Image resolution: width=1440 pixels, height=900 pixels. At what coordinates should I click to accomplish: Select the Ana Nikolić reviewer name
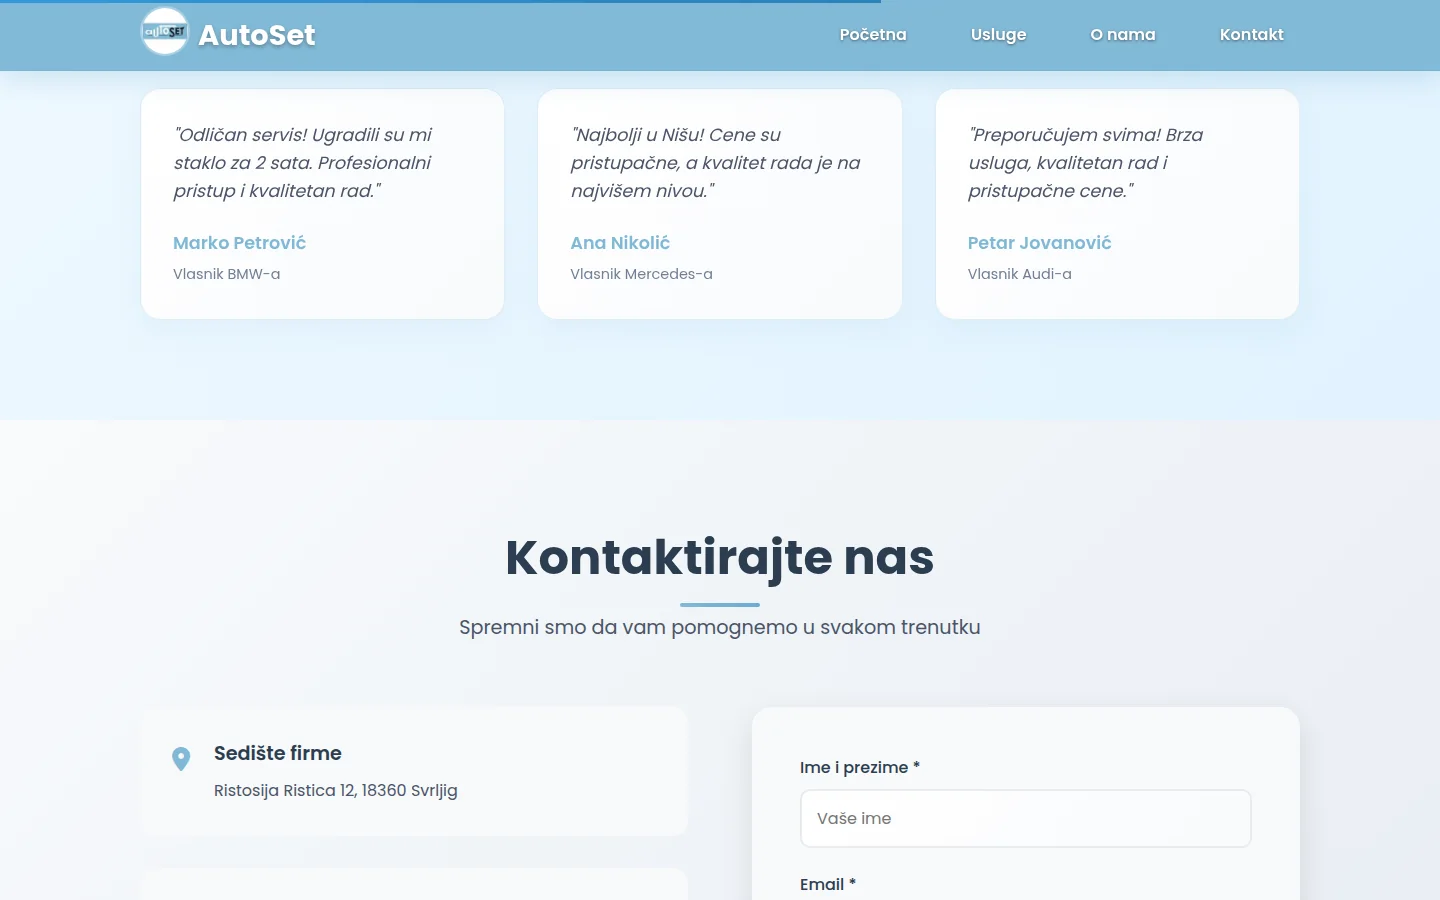(x=620, y=243)
